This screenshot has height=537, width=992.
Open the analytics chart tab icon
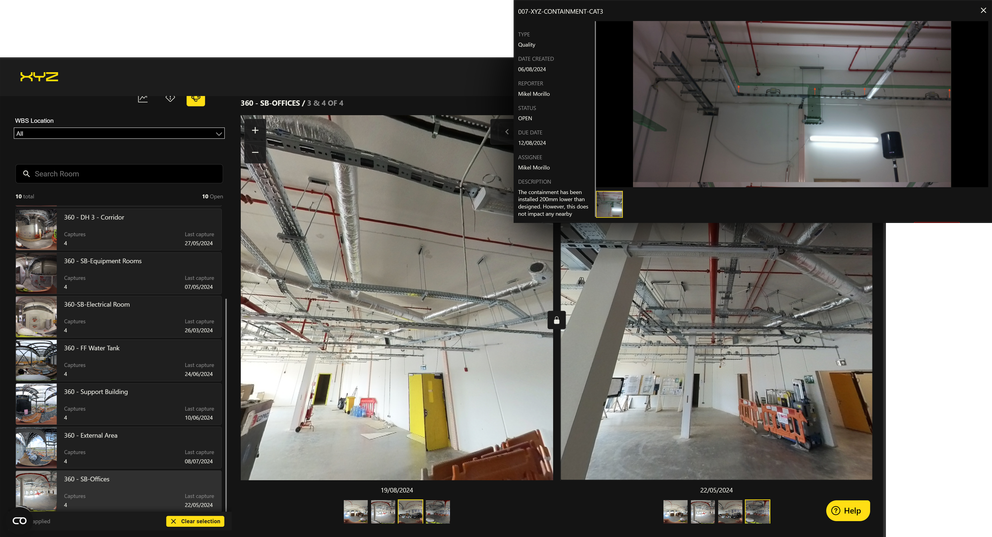[x=143, y=99]
